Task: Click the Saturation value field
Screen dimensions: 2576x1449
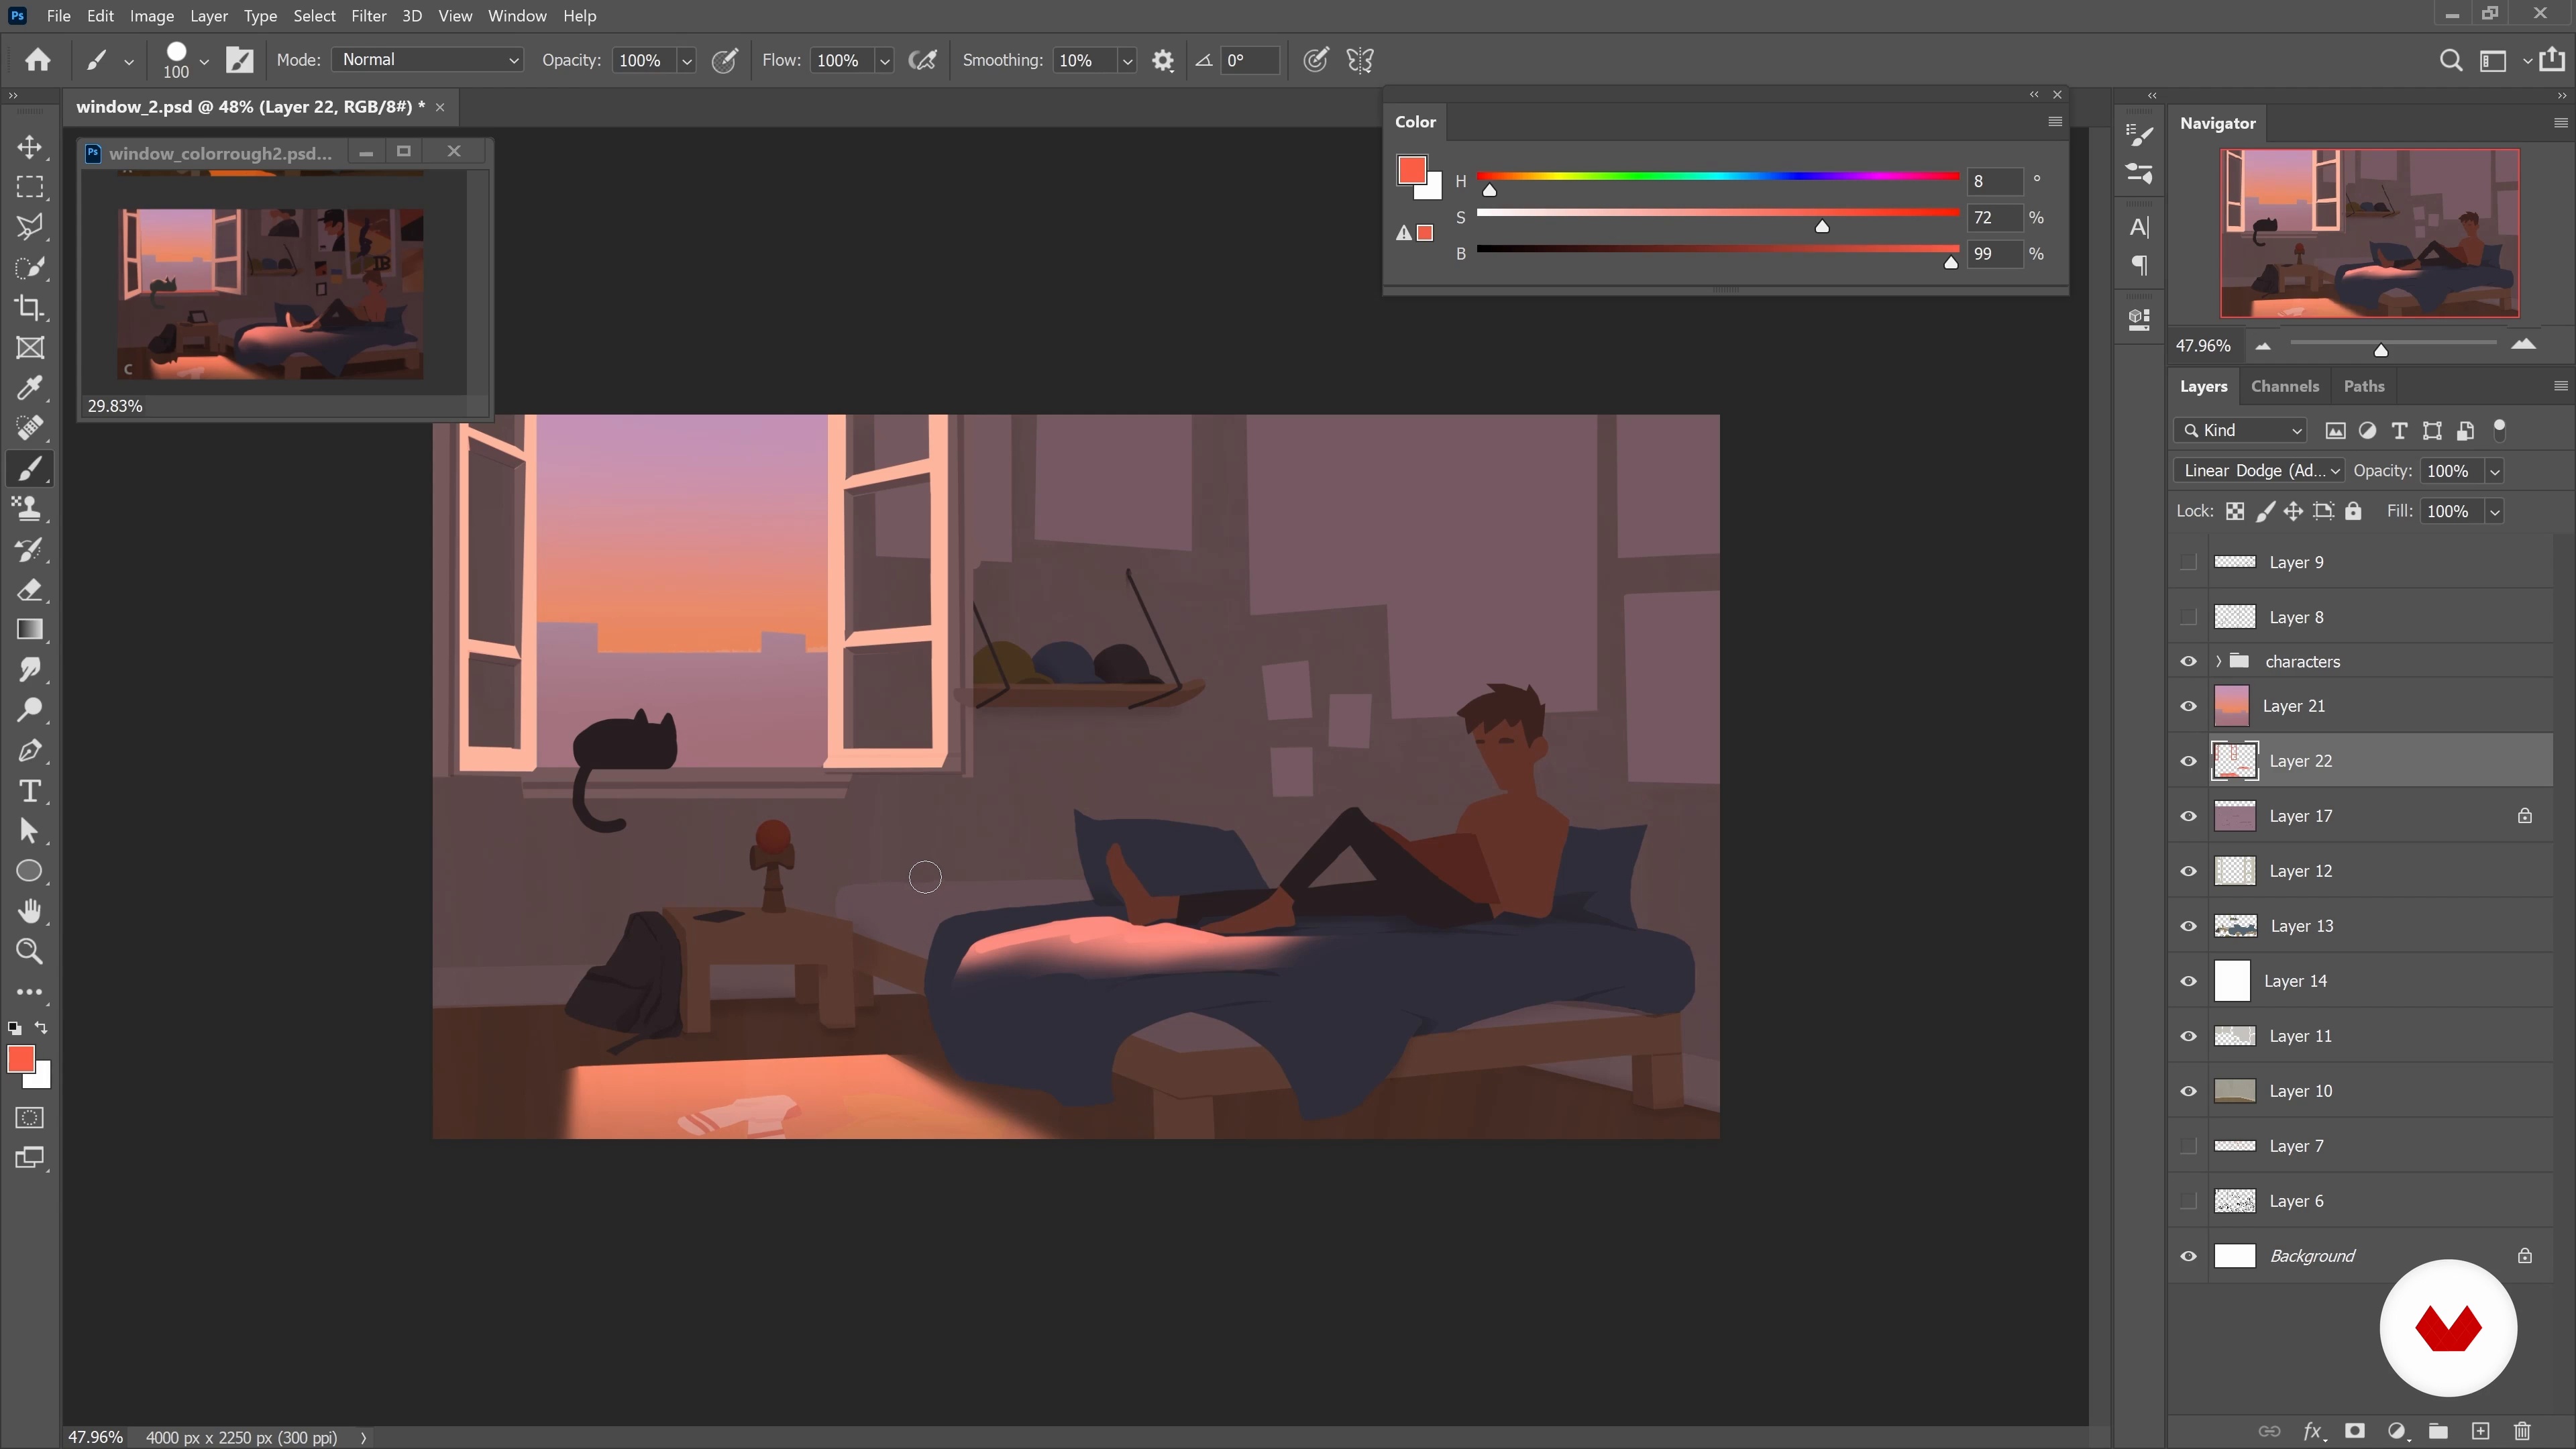Action: coord(1994,217)
